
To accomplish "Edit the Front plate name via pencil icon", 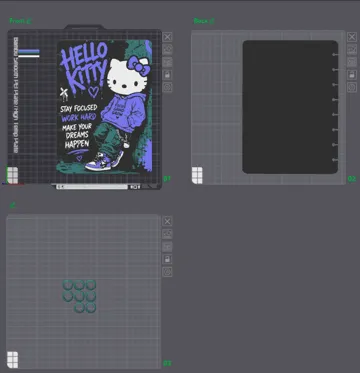I will point(29,21).
